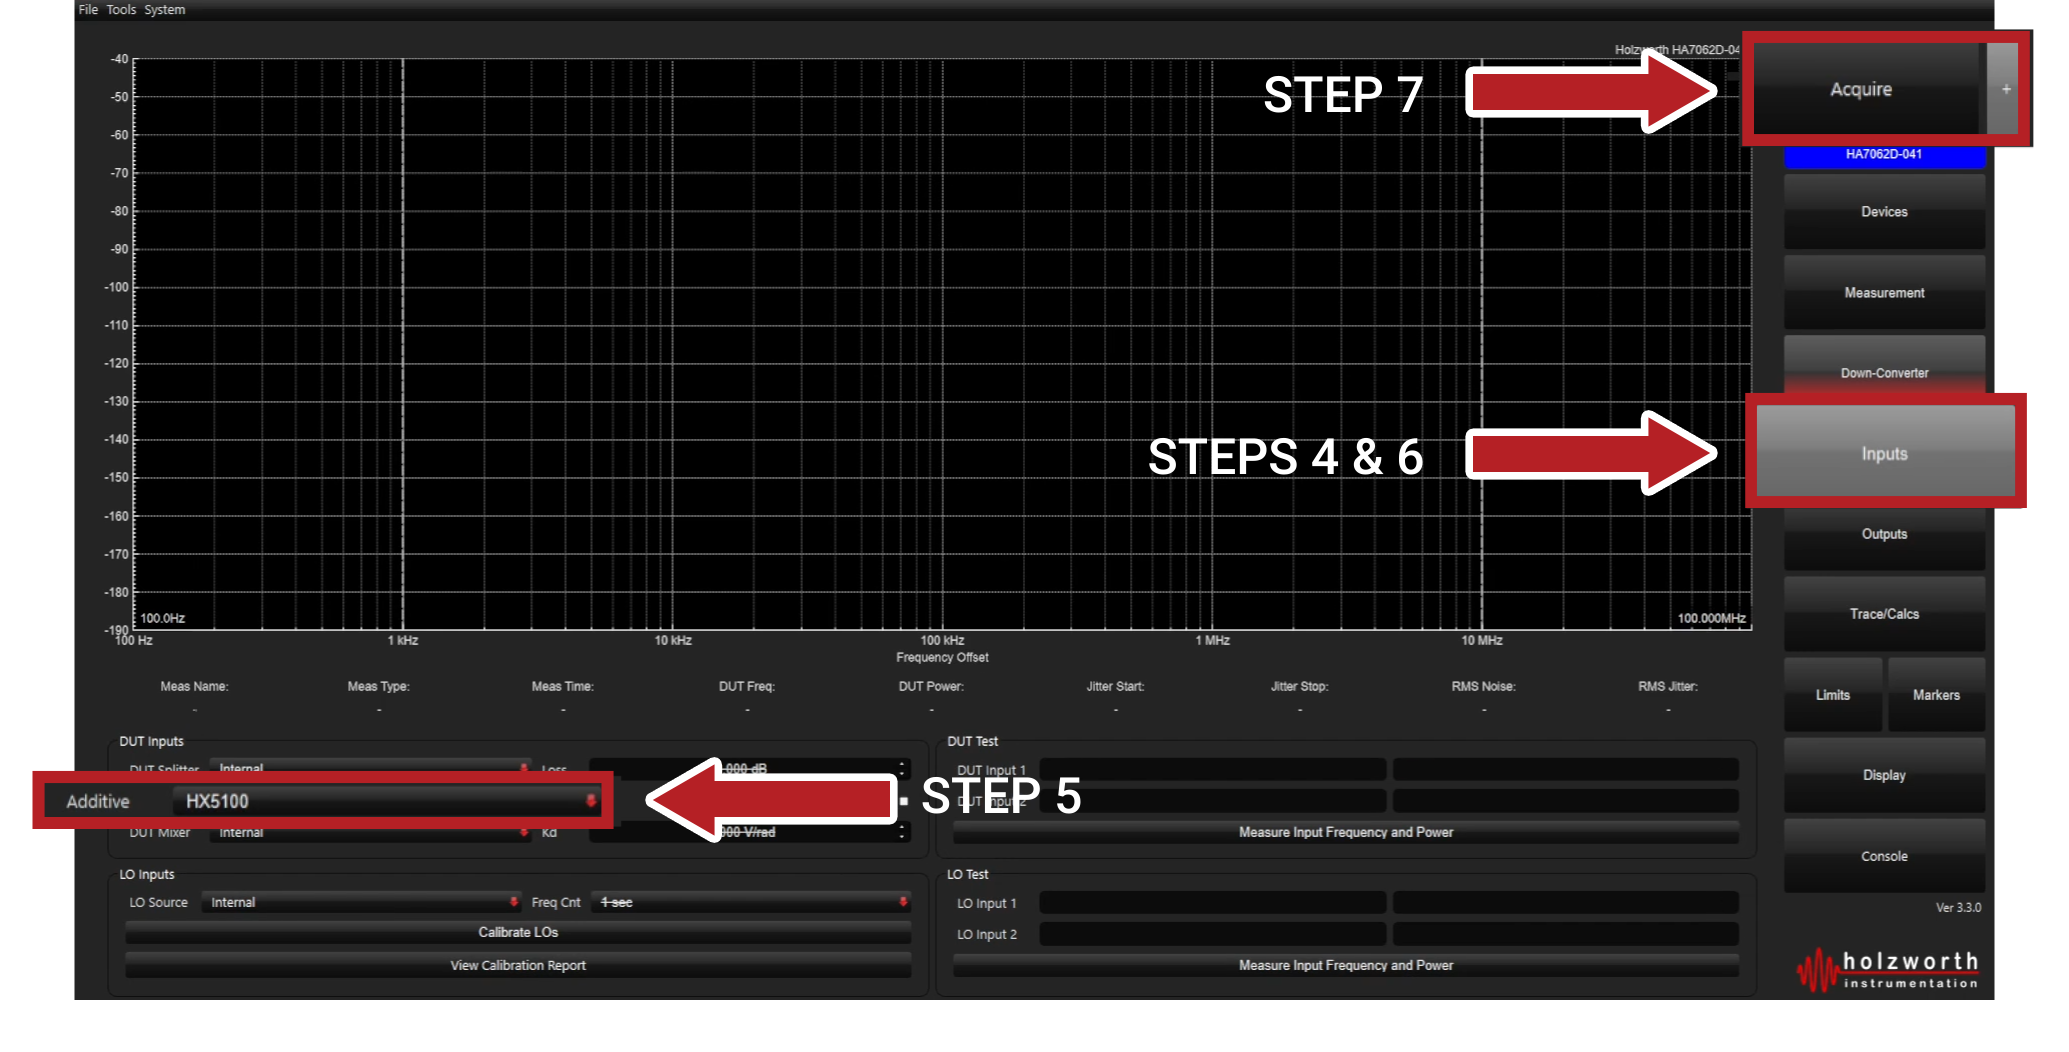
Task: Click the Calibrate LOs button
Action: coord(518,932)
